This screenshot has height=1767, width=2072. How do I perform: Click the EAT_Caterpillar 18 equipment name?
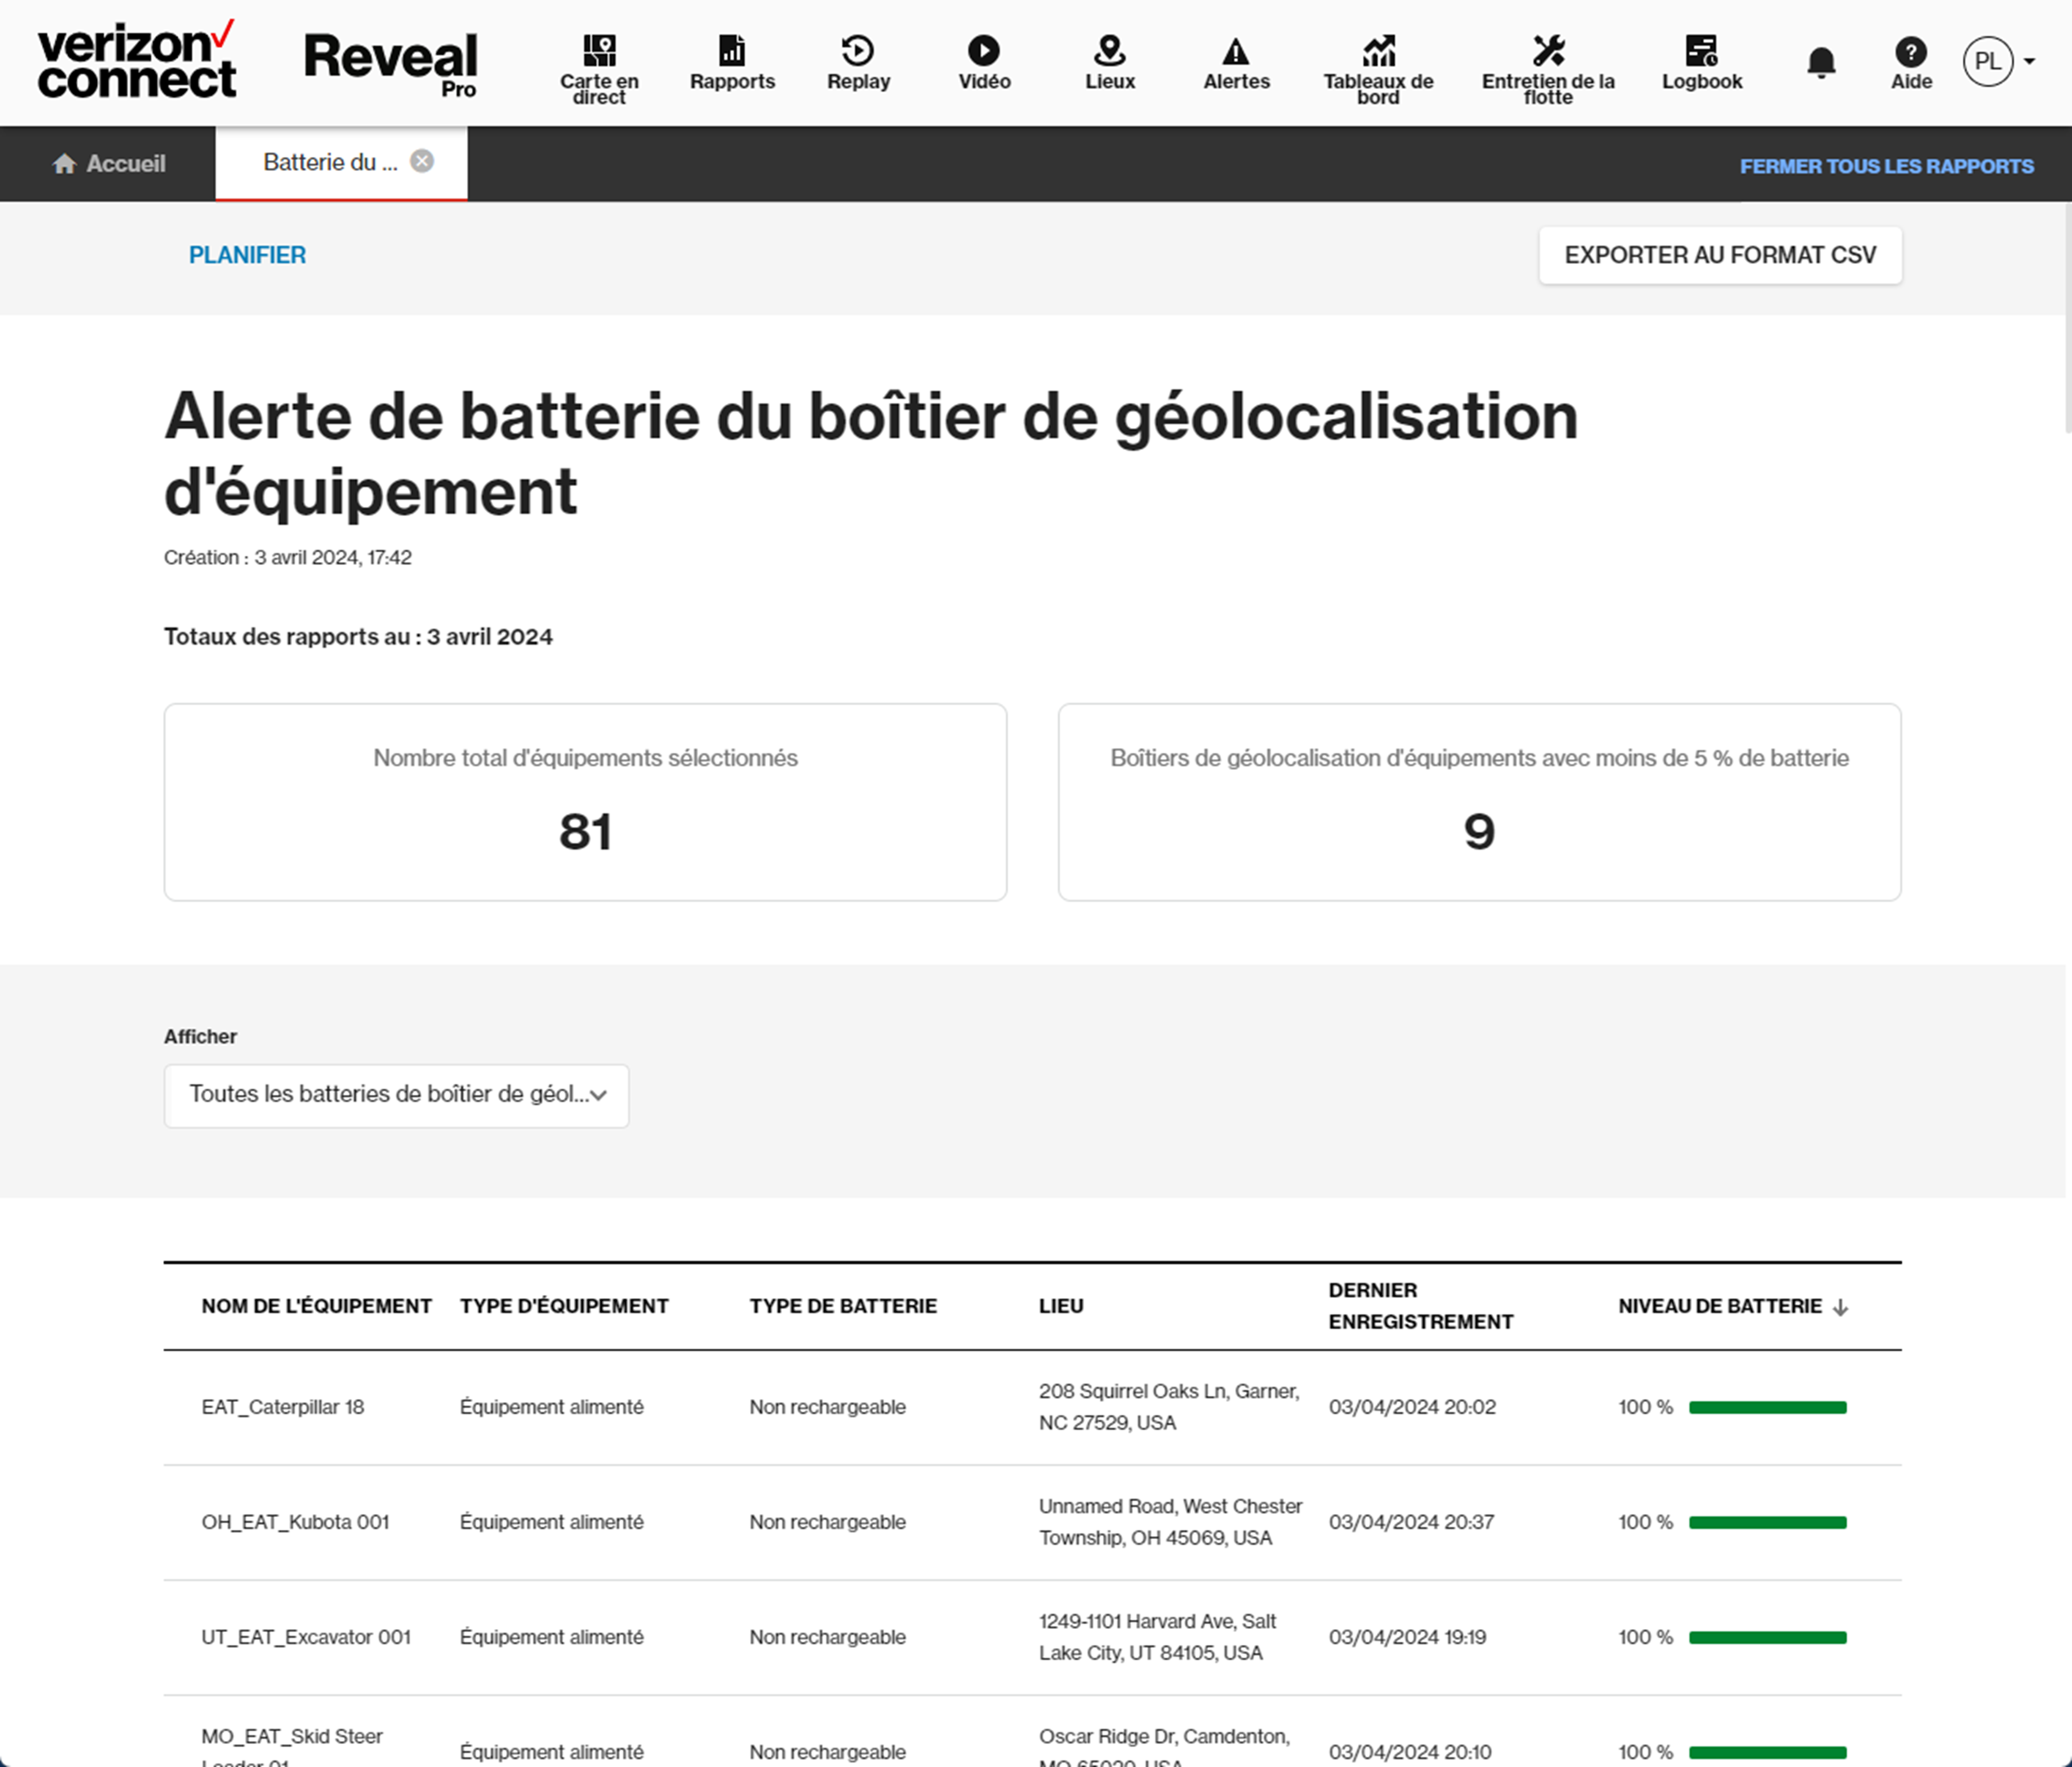pos(283,1407)
